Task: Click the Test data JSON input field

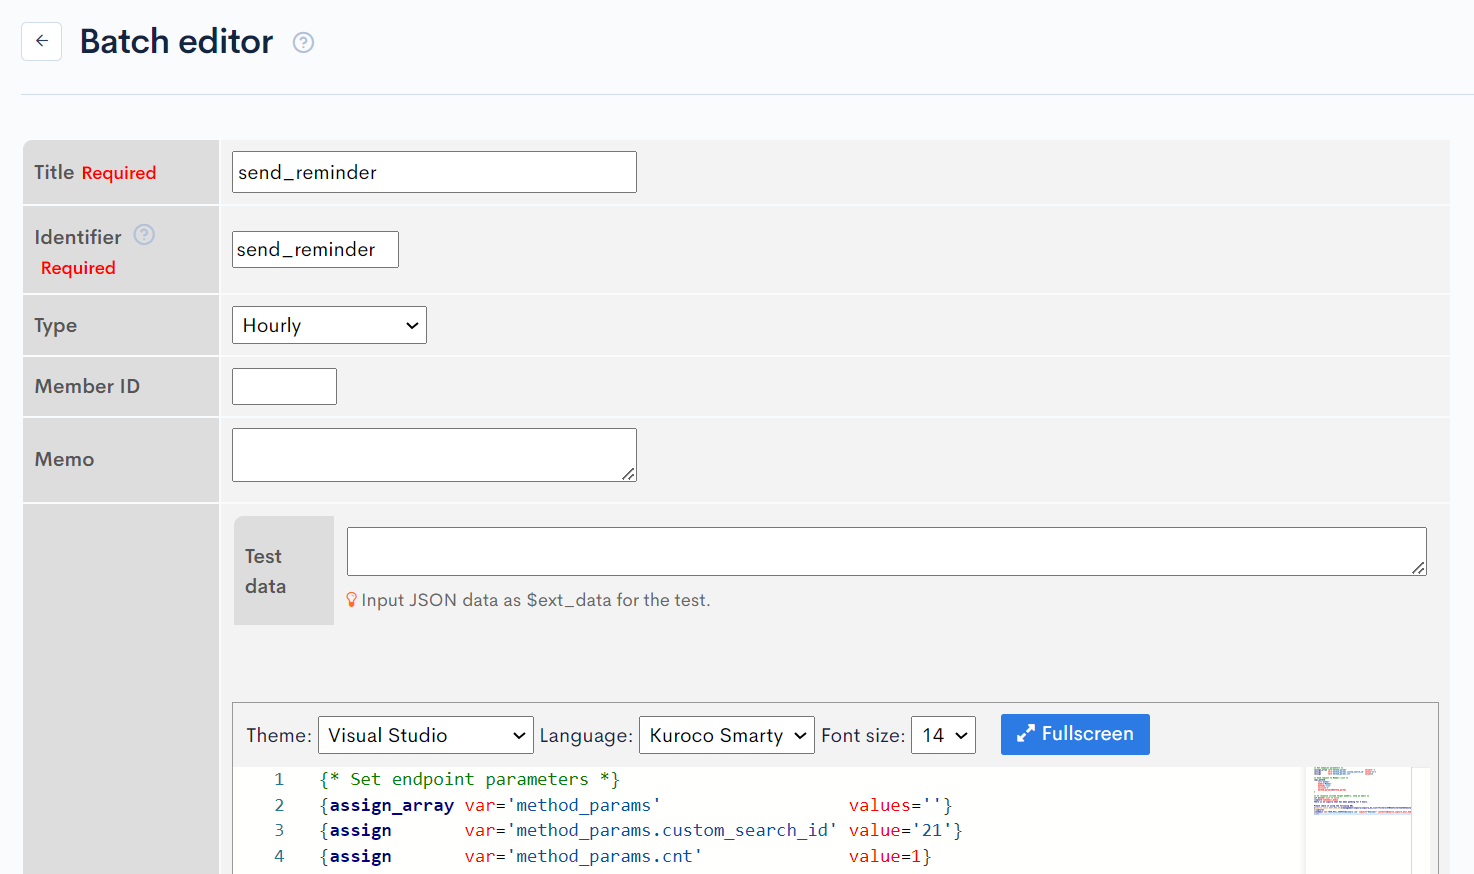Action: tap(884, 550)
